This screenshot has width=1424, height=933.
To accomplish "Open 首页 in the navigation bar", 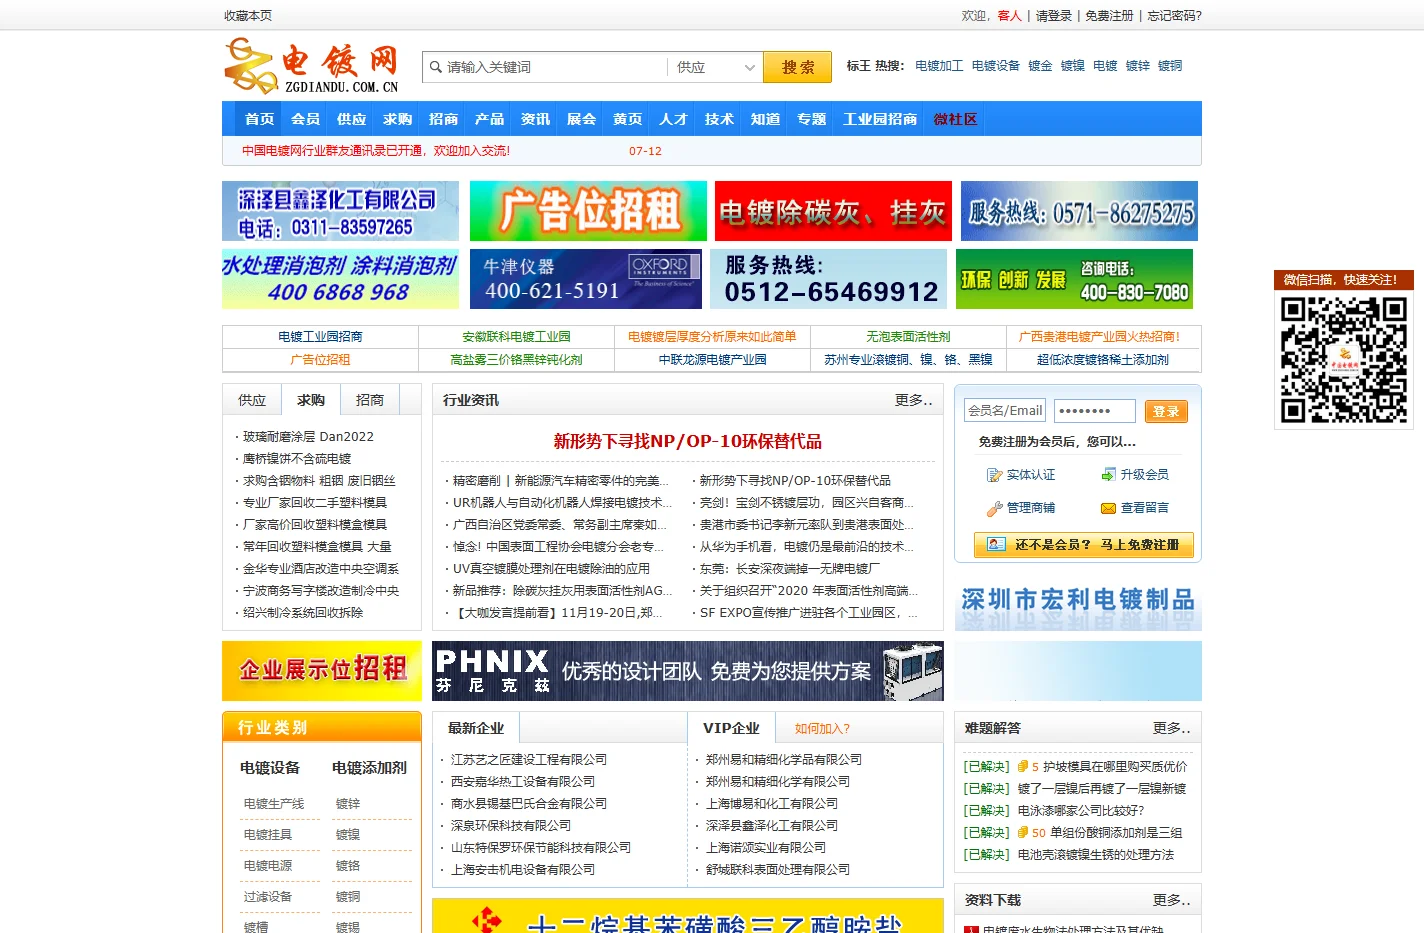I will (259, 119).
